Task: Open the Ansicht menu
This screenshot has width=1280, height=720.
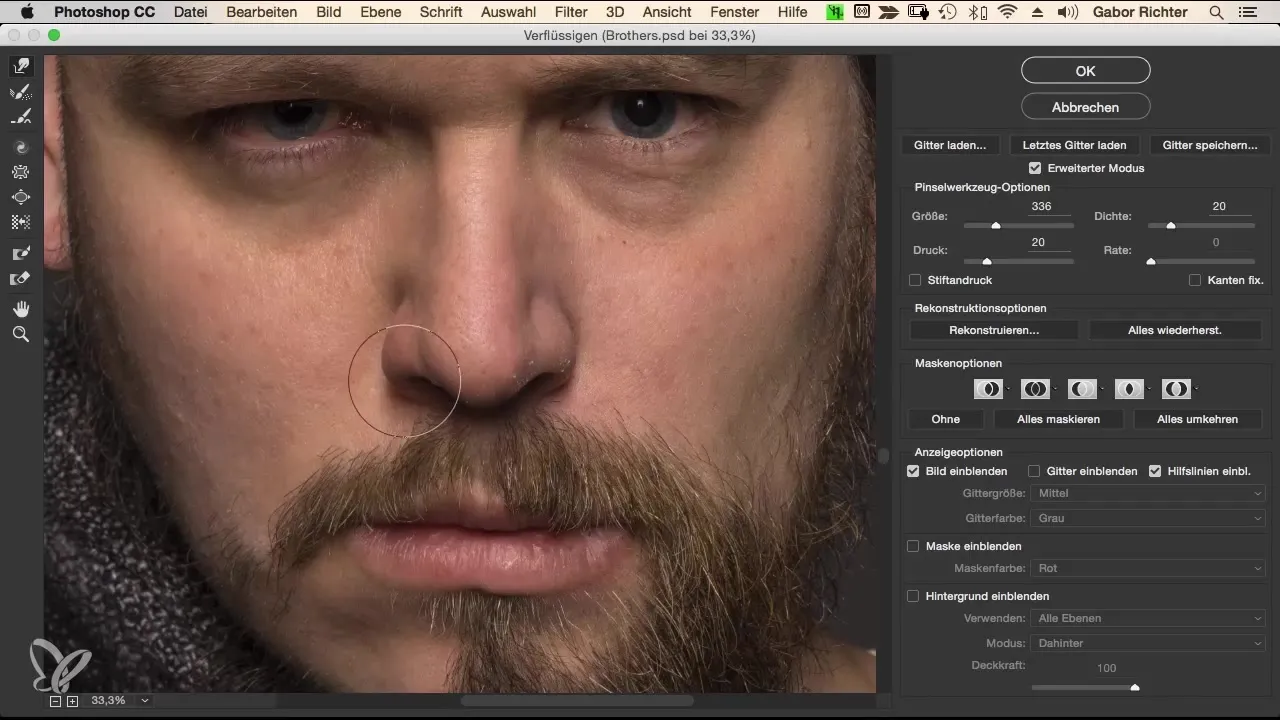Action: click(665, 12)
